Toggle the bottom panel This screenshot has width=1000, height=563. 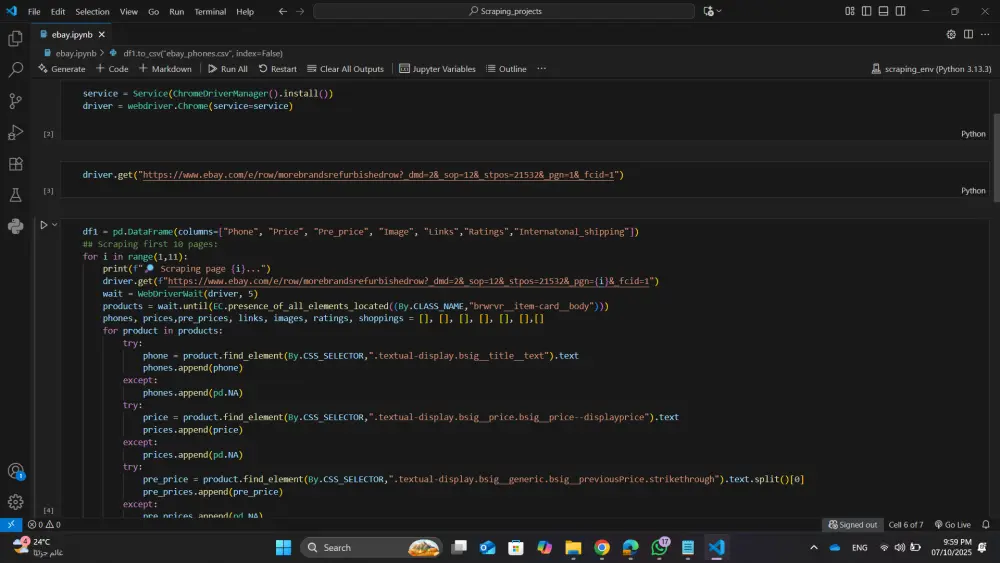883,11
